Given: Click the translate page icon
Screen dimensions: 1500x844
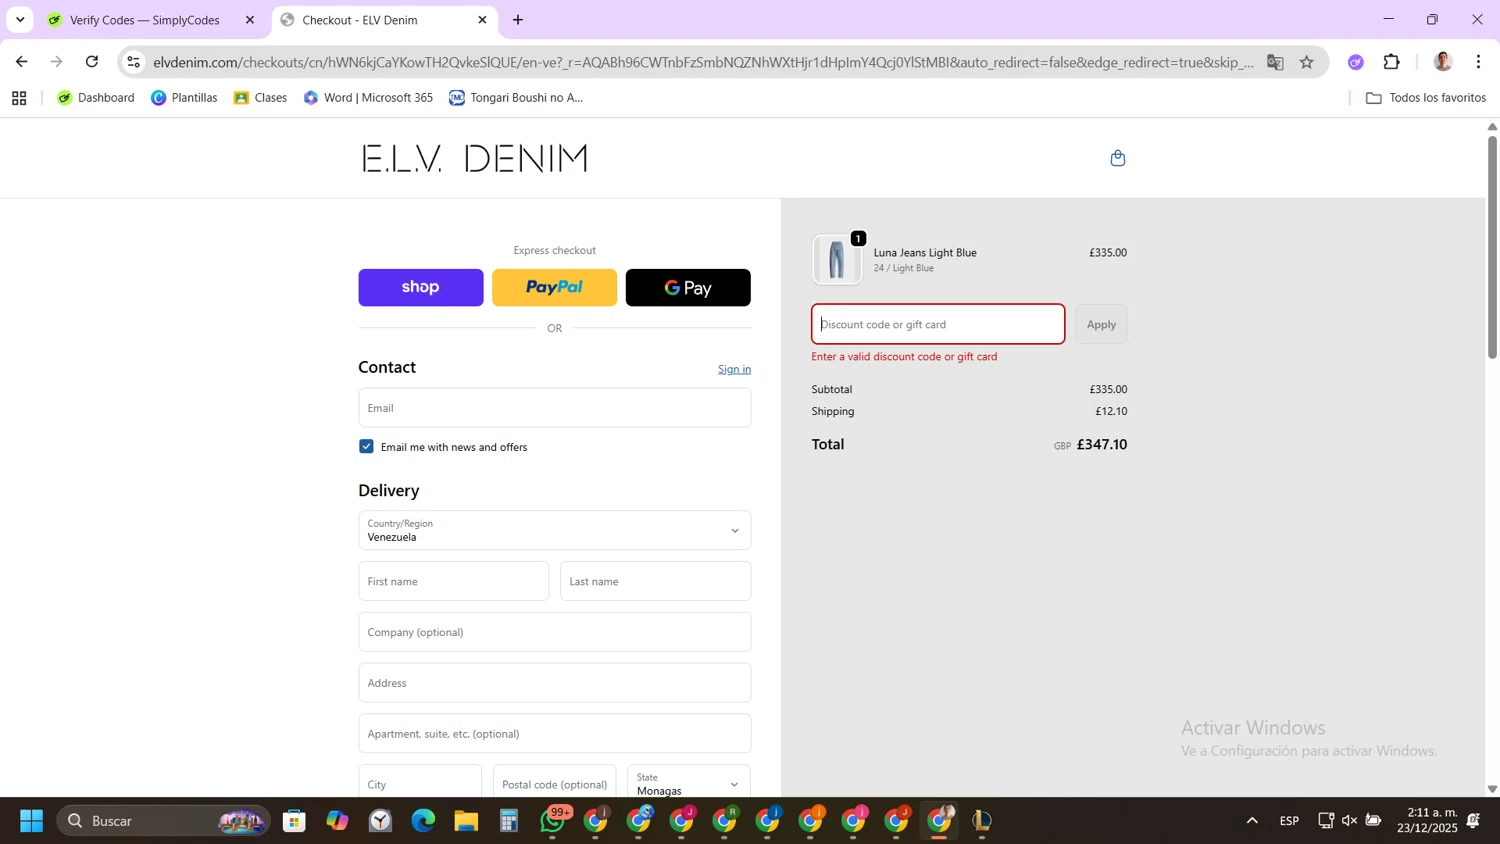Looking at the screenshot, I should point(1275,62).
